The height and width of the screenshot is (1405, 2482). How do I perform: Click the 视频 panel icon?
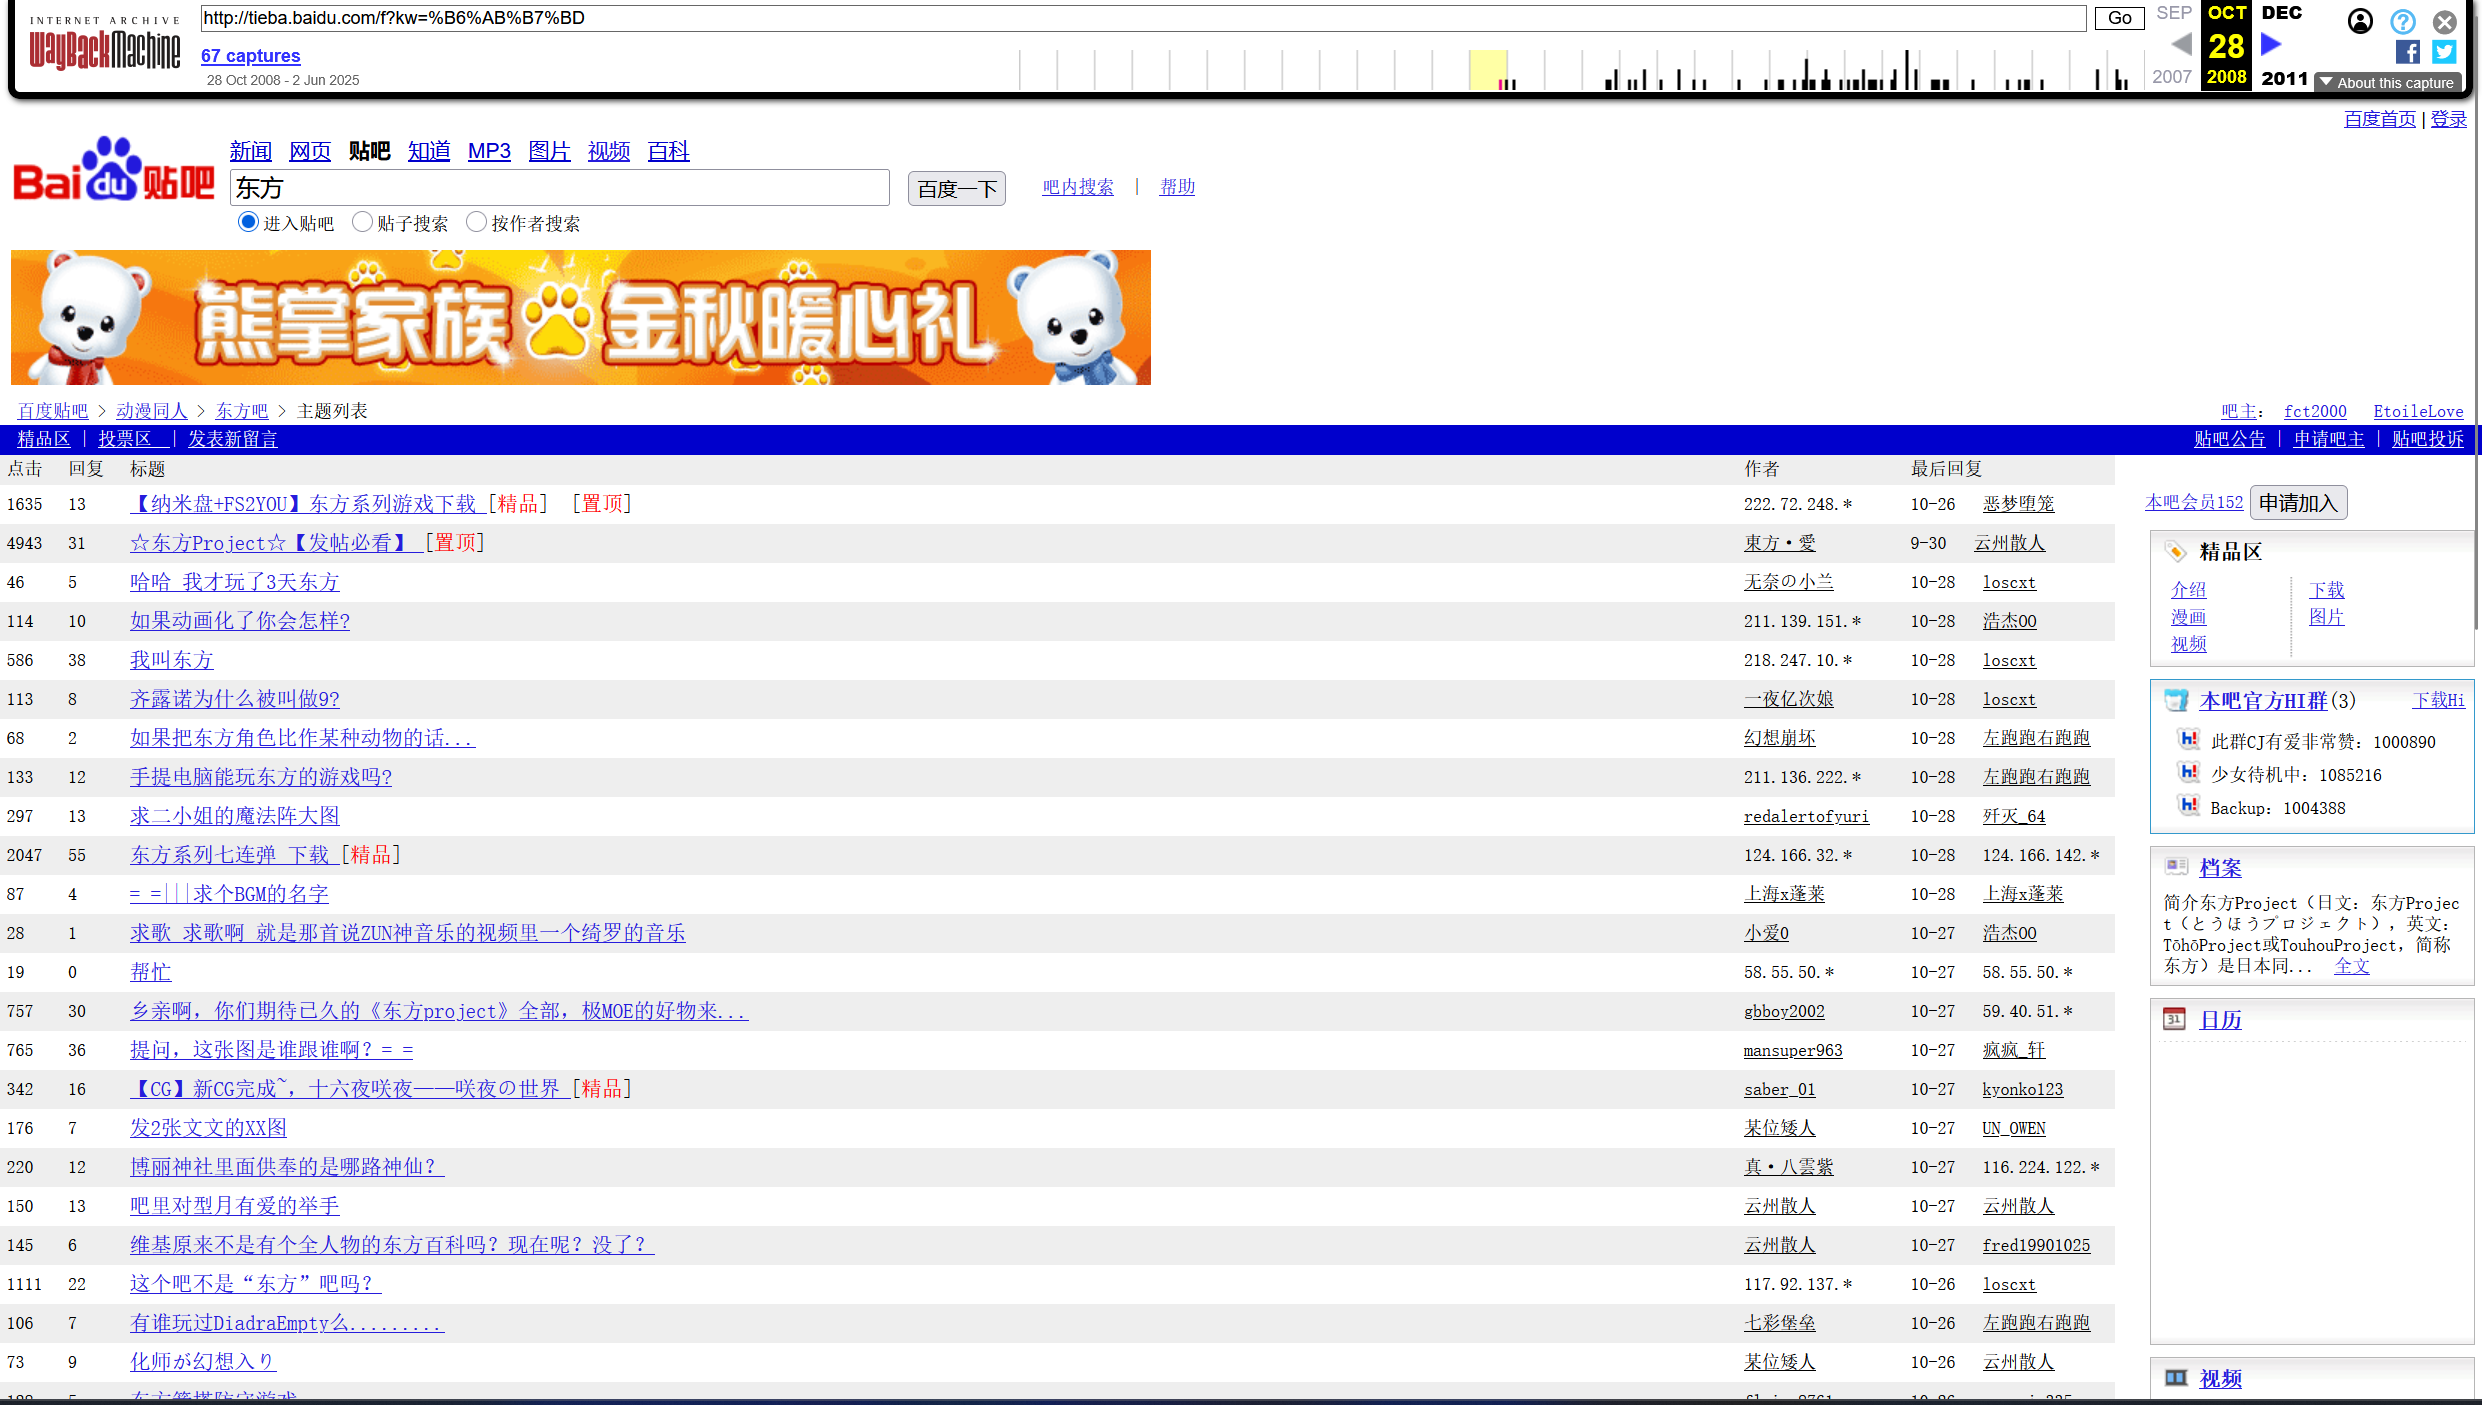[x=2176, y=1378]
